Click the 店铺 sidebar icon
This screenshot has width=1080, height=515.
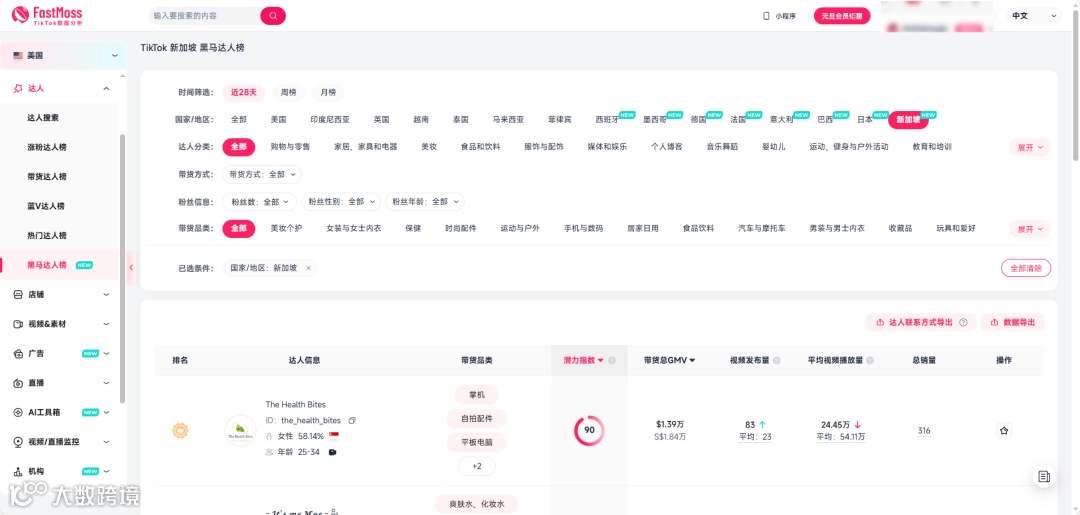(19, 295)
